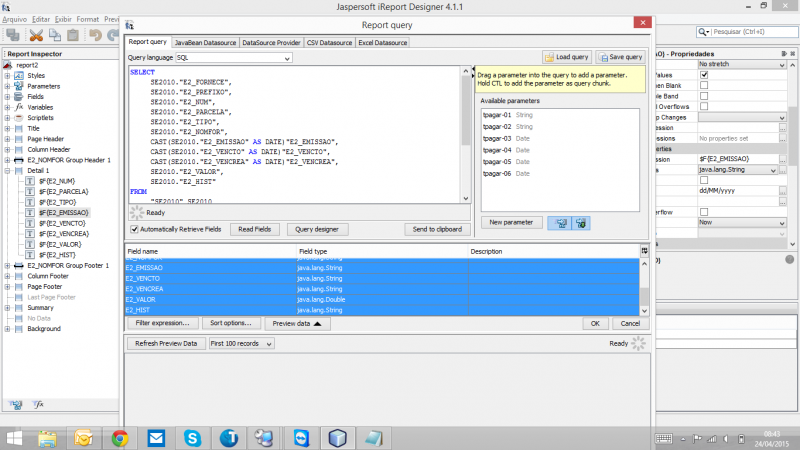Click the Scriptlets icon in Report Inspector
Screen dimensions: 800x450
tap(19, 118)
